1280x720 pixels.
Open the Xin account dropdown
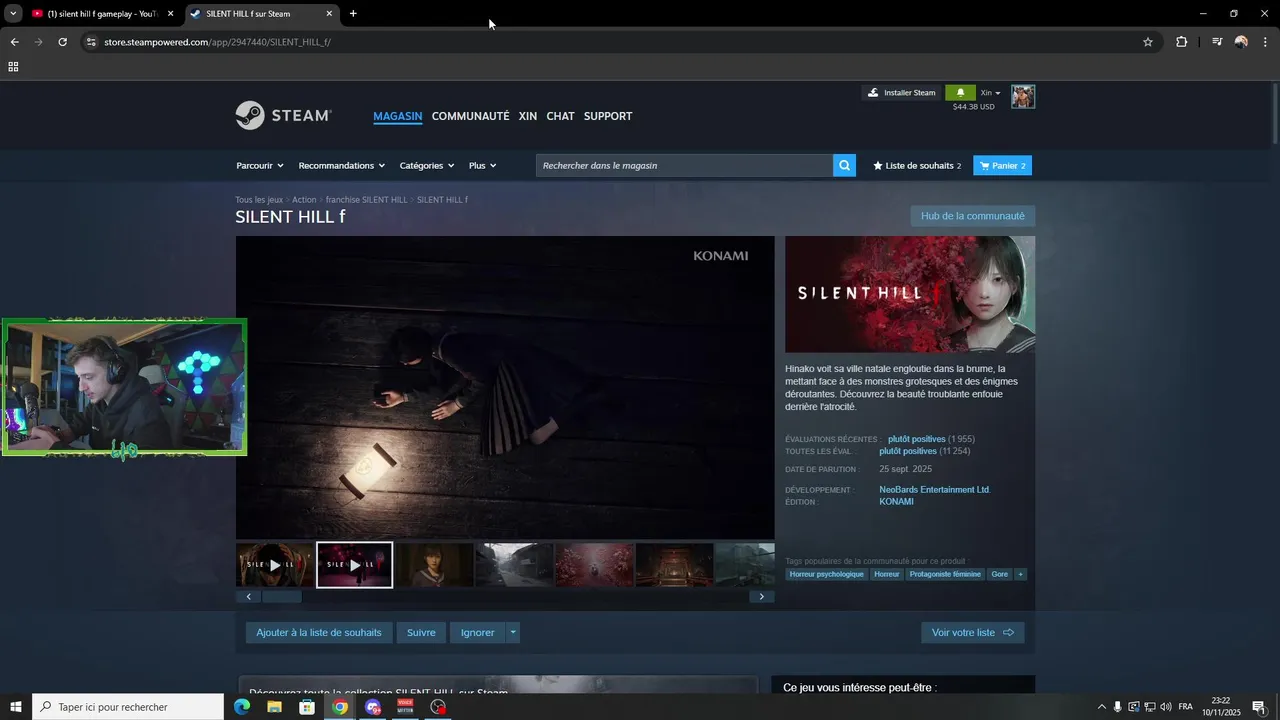coord(990,93)
